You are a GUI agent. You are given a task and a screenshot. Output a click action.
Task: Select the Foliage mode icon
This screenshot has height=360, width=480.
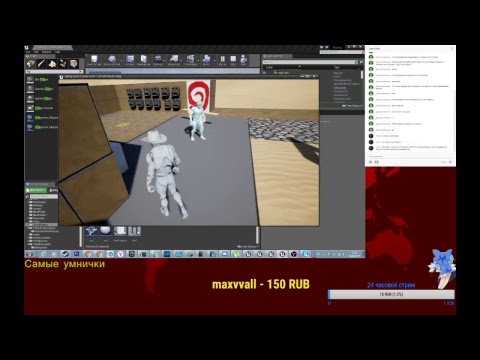[63, 63]
